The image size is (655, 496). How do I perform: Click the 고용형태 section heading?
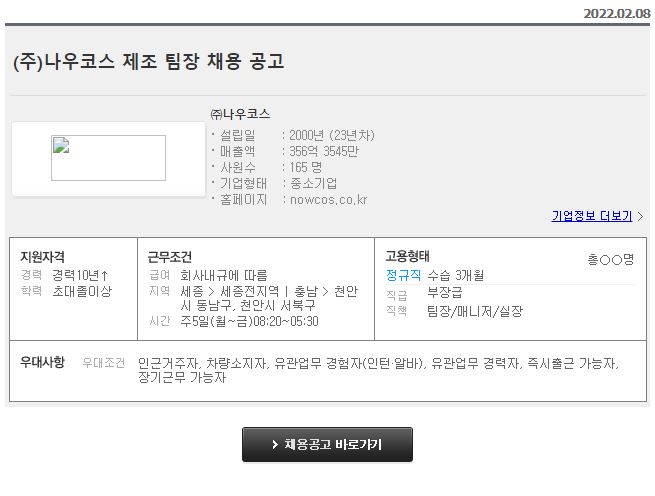[407, 256]
